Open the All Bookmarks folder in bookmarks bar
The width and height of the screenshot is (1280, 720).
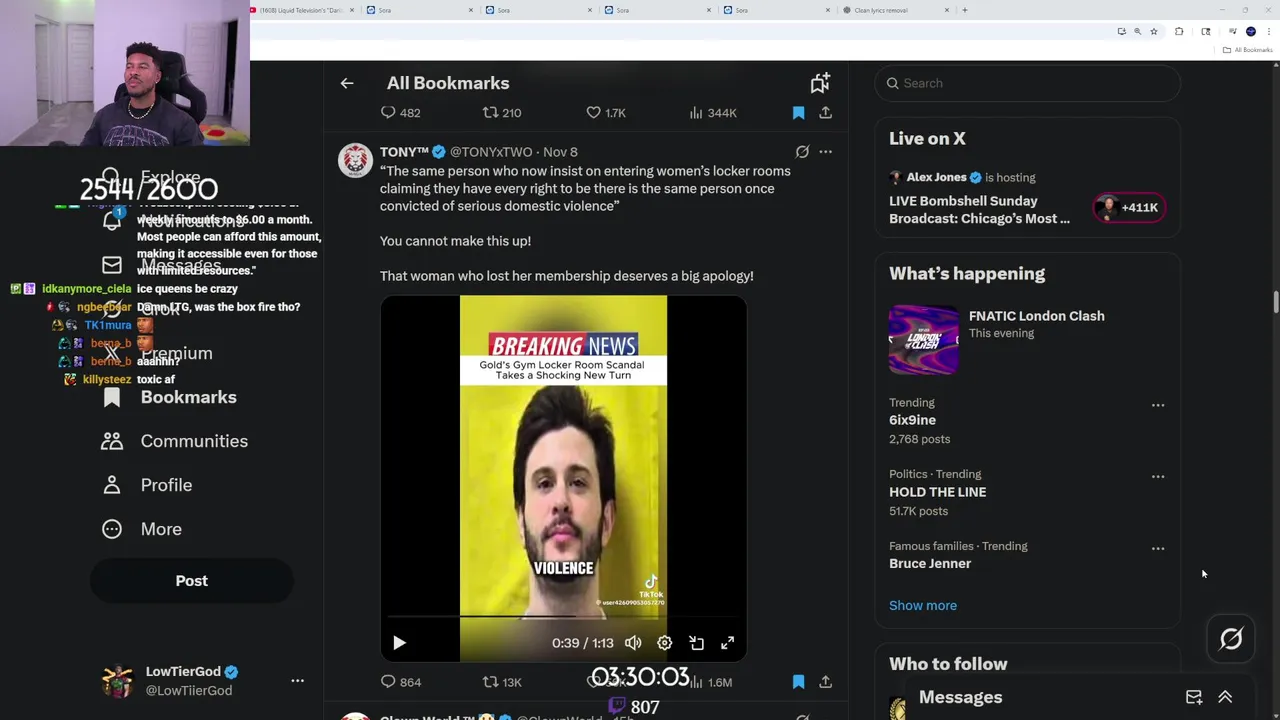(x=1247, y=50)
